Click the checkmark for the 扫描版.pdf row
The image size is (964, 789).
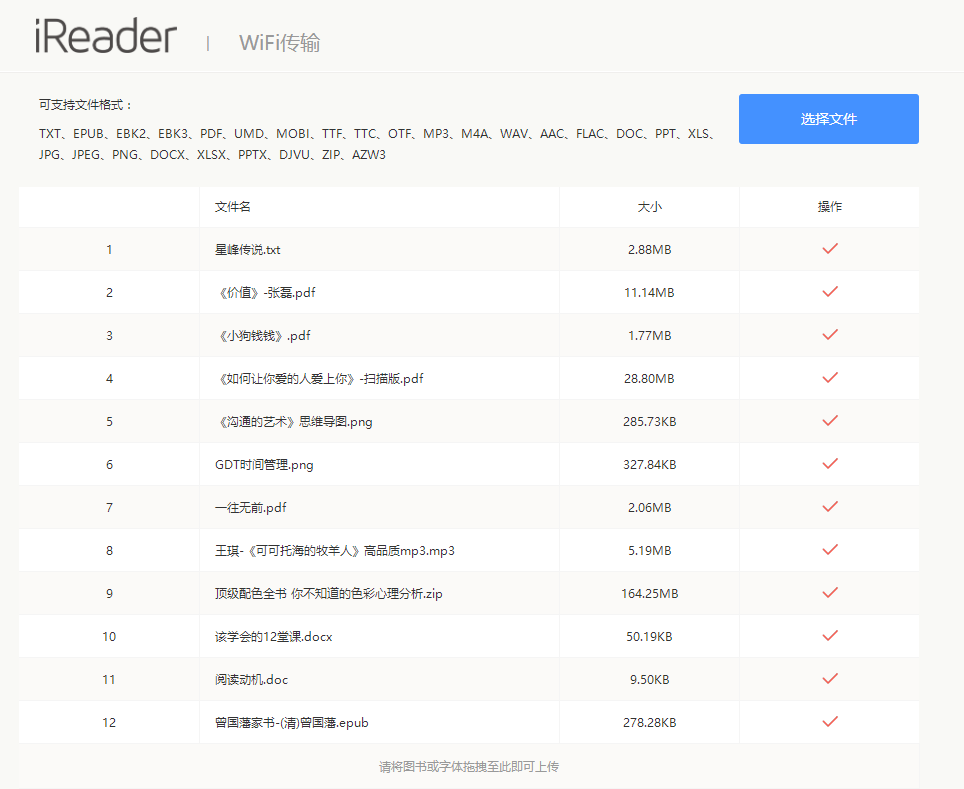pyautogui.click(x=830, y=378)
